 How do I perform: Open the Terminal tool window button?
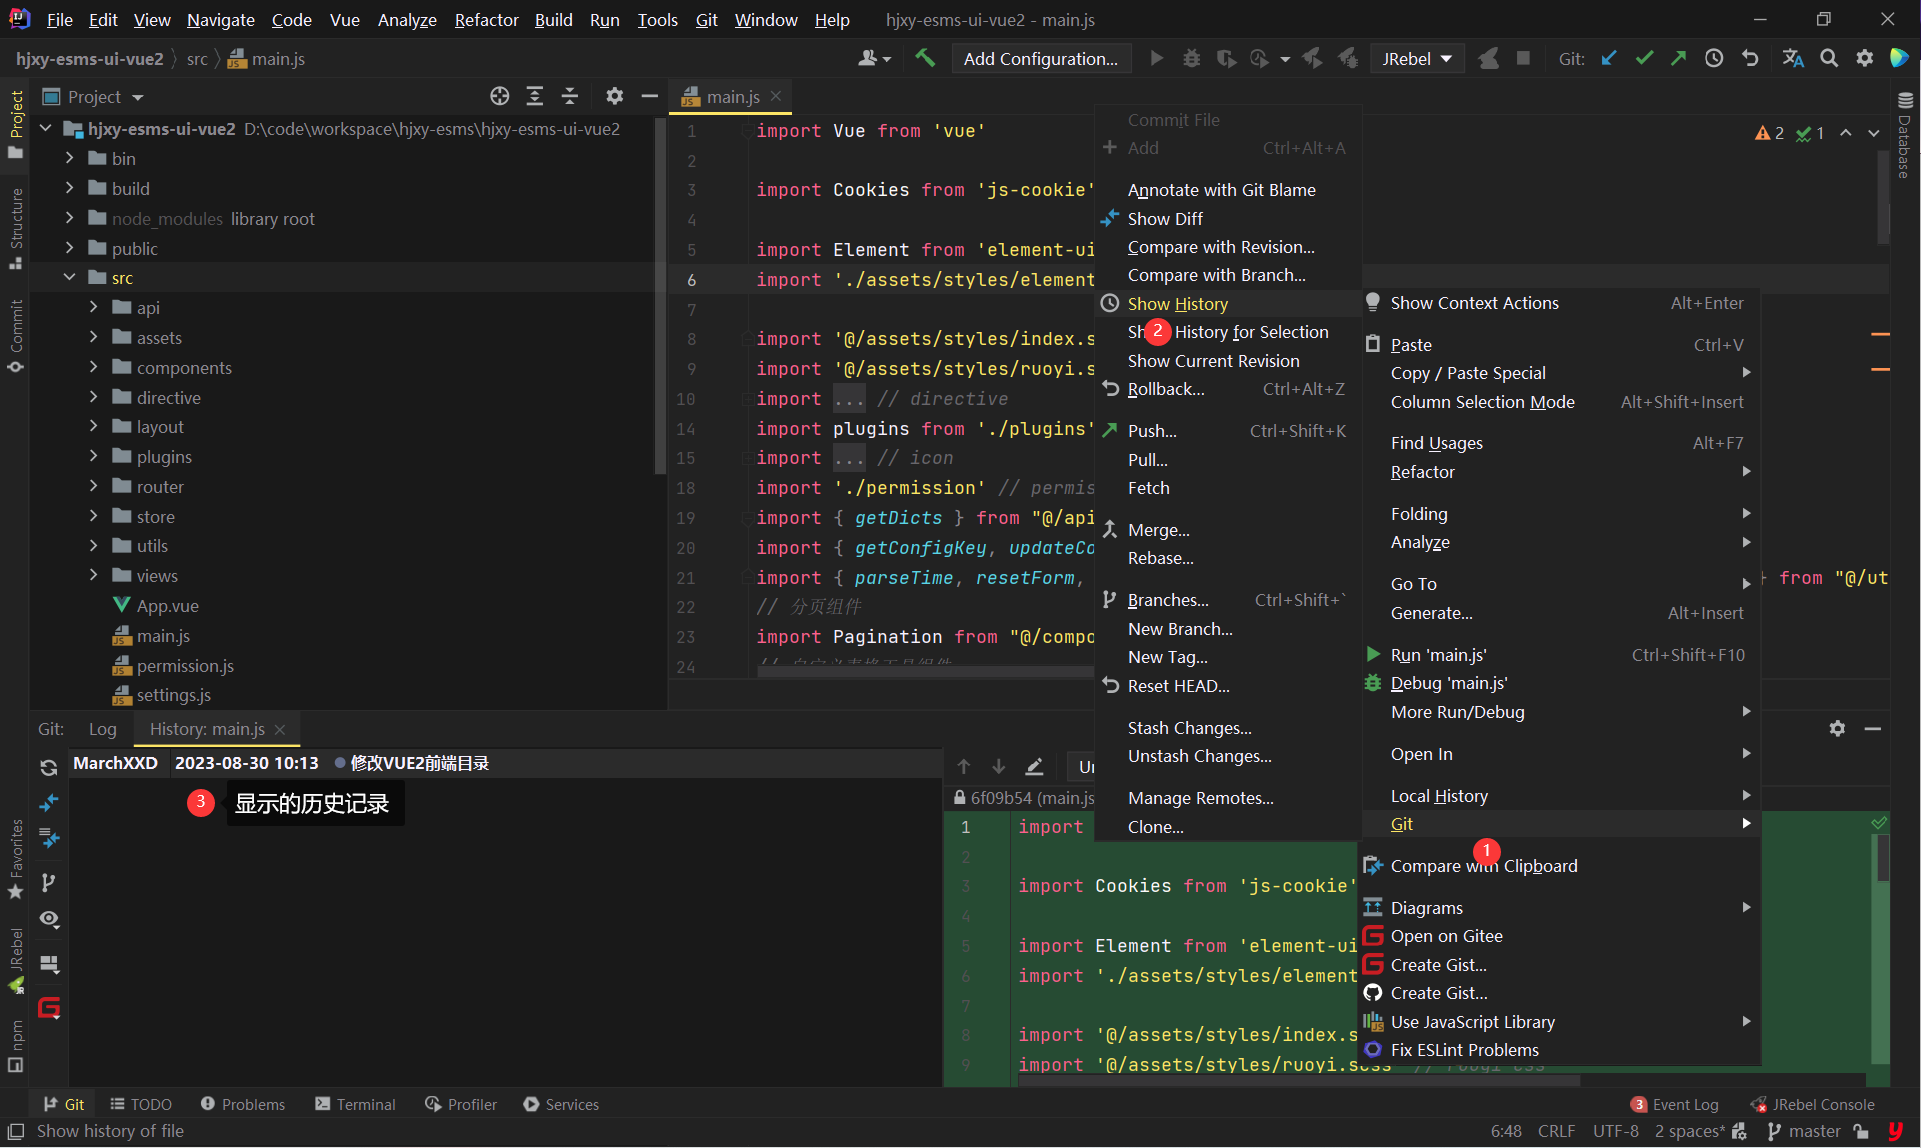click(356, 1104)
